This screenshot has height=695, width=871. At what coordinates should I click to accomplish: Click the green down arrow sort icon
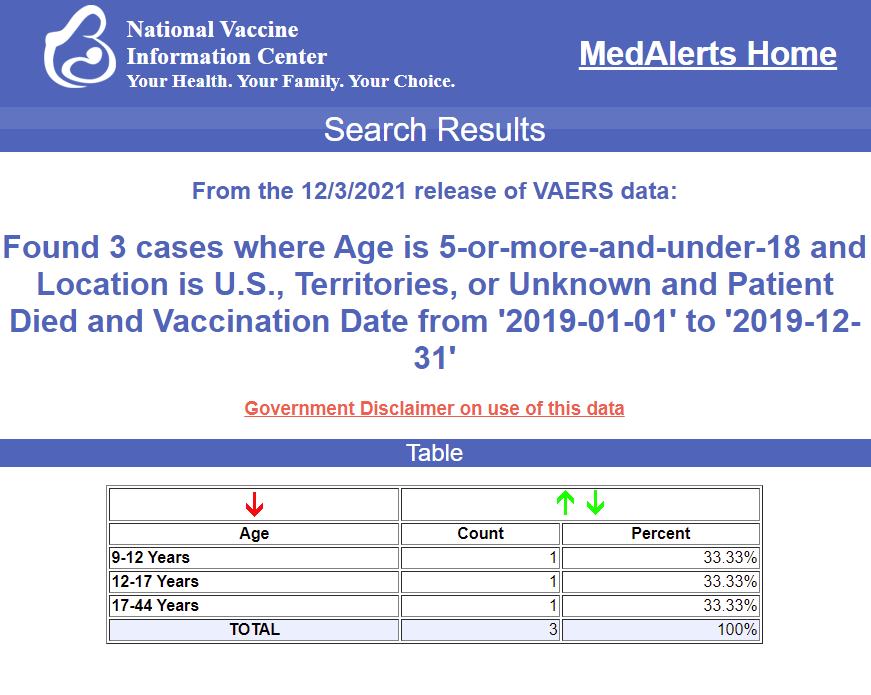pos(595,503)
